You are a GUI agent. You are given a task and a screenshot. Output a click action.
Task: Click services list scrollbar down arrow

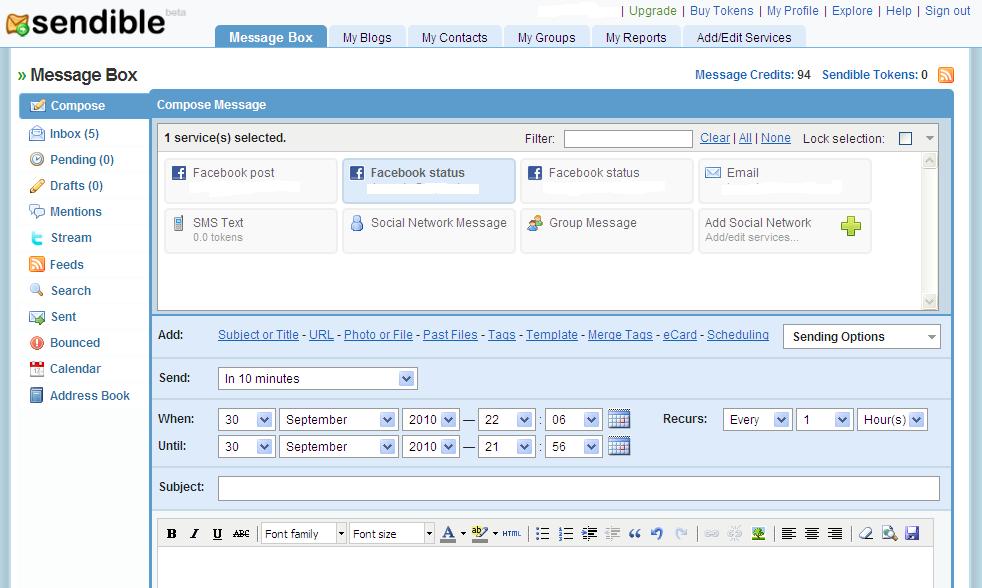[x=930, y=302]
